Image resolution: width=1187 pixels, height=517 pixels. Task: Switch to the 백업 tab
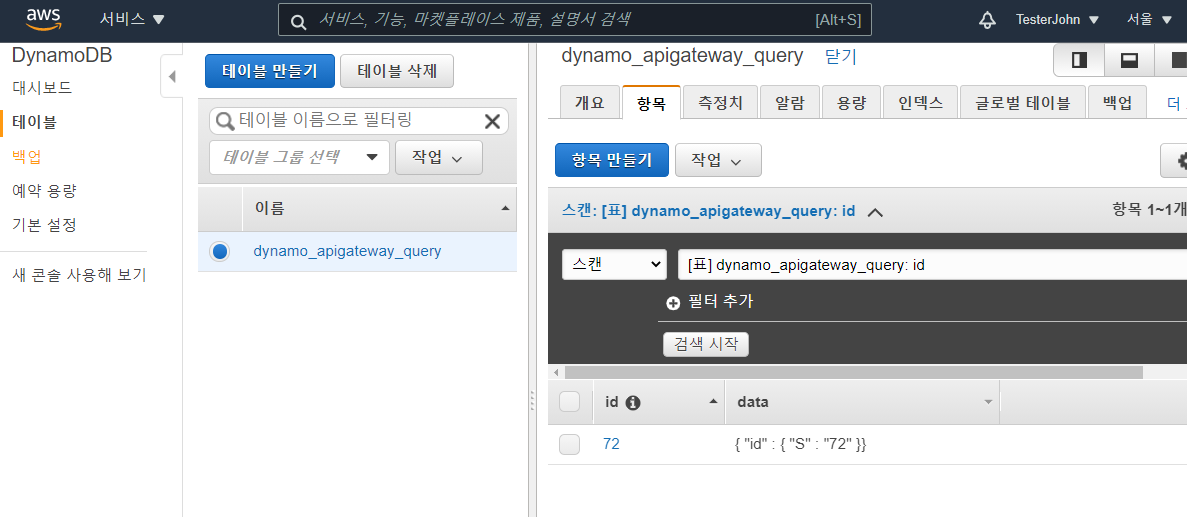coord(1117,103)
